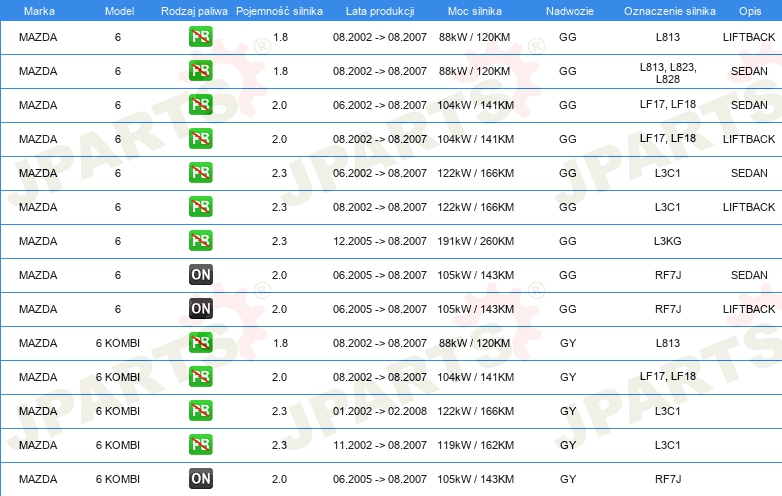The height and width of the screenshot is (496, 782).
Task: Select the '11.2002 -> 08.2007' production years
Action: (380, 445)
